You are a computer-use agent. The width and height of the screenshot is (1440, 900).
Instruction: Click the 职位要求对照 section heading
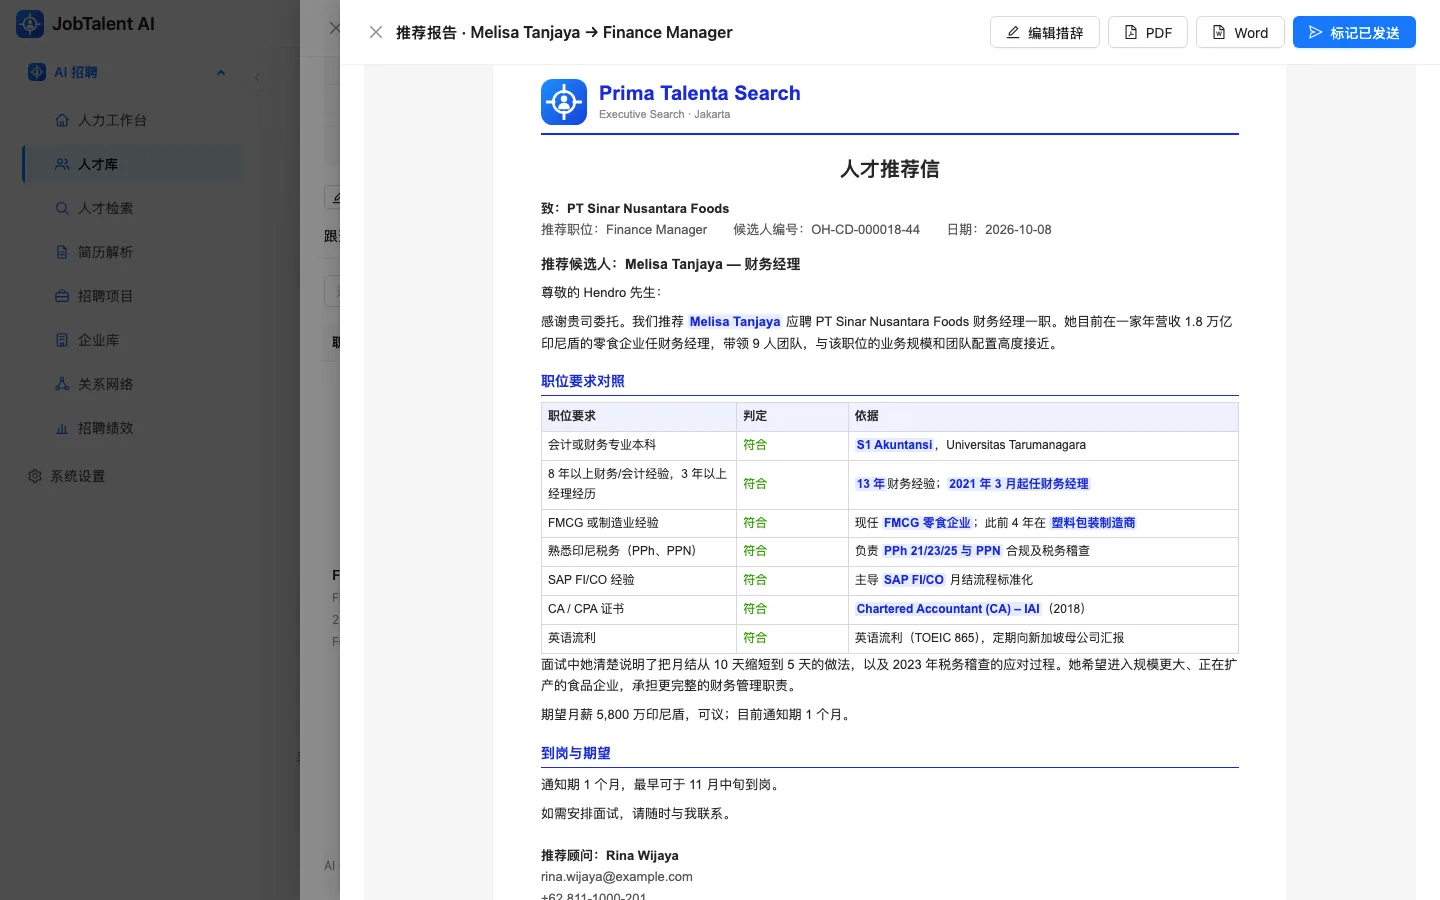[583, 381]
